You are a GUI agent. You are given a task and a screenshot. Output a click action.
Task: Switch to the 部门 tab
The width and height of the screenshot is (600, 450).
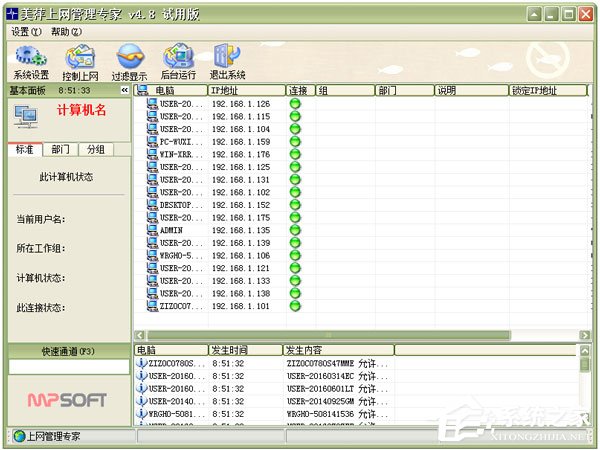point(61,149)
